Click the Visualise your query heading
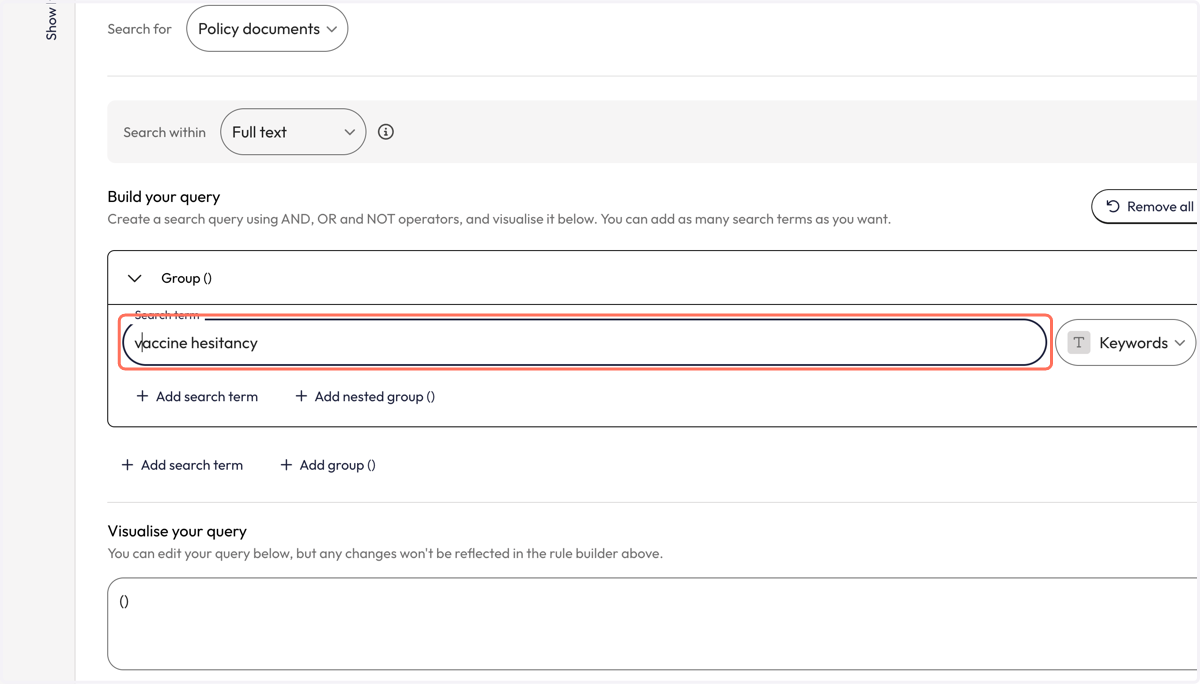This screenshot has width=1200, height=684. point(177,531)
